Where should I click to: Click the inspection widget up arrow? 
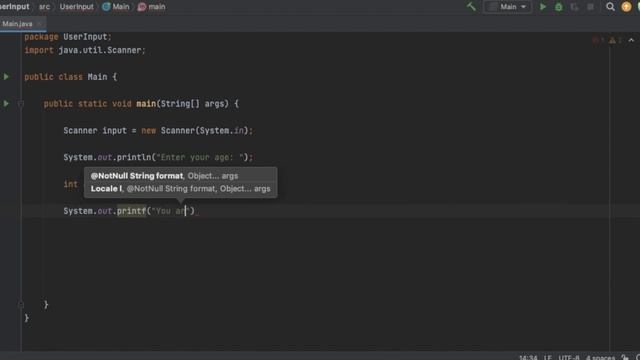point(631,40)
